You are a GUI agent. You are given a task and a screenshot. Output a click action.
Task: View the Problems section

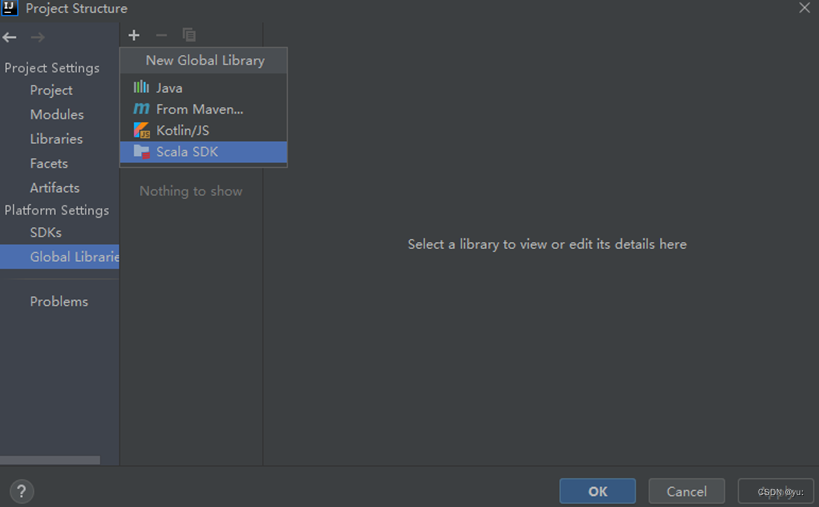(59, 301)
